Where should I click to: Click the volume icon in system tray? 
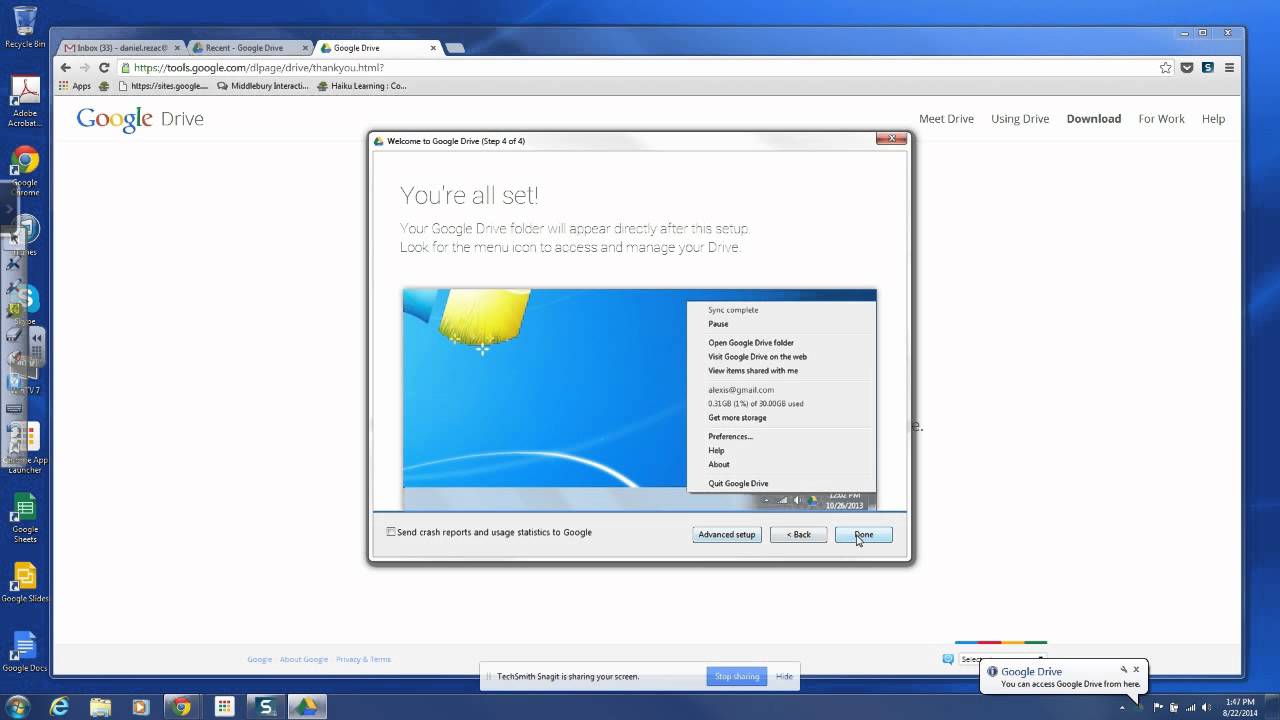pos(1208,707)
